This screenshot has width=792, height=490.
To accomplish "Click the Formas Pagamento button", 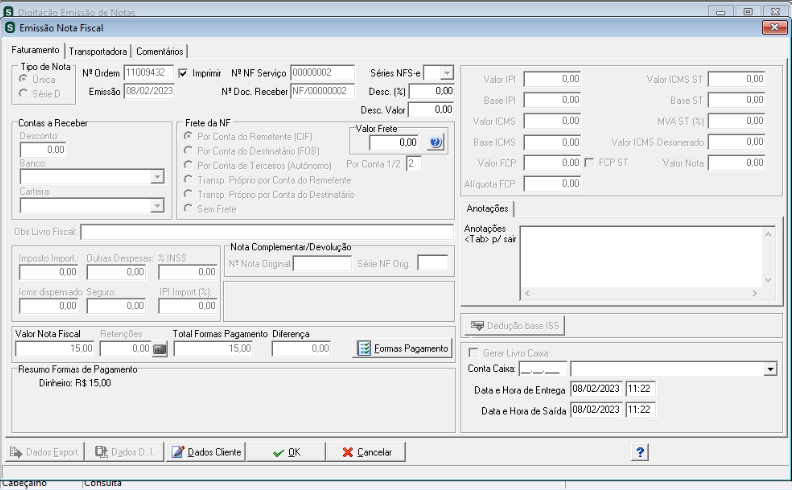I will point(402,349).
